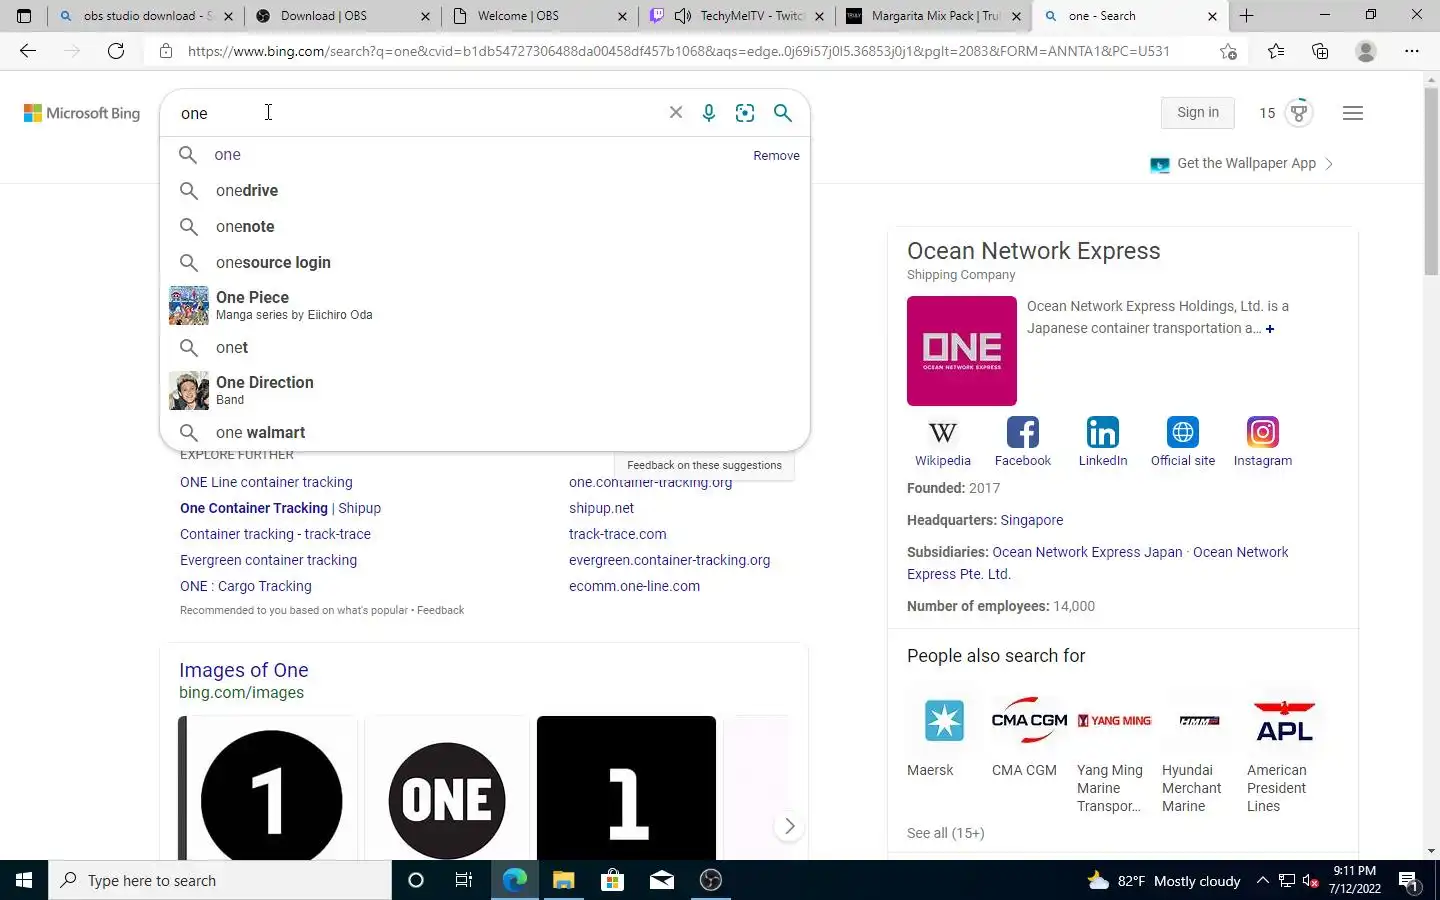Click in the browser address bar
The width and height of the screenshot is (1440, 900).
coord(678,51)
